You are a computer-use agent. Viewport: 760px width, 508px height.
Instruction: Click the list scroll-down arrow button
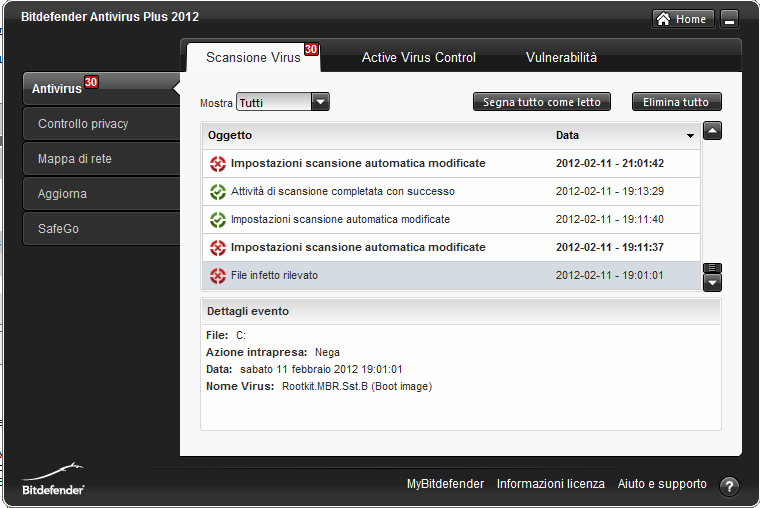pyautogui.click(x=712, y=283)
